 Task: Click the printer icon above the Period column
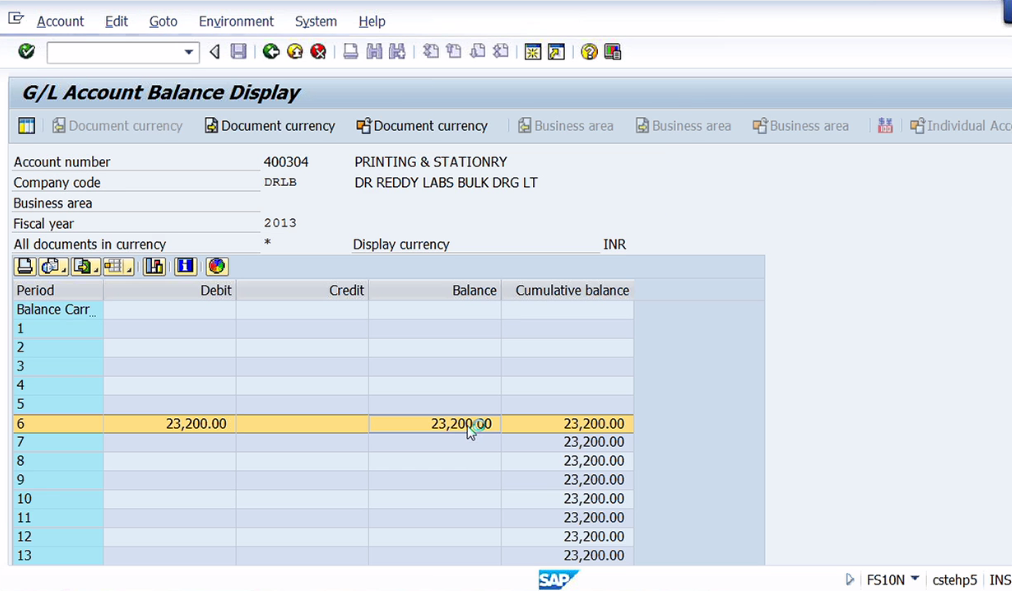pos(25,266)
